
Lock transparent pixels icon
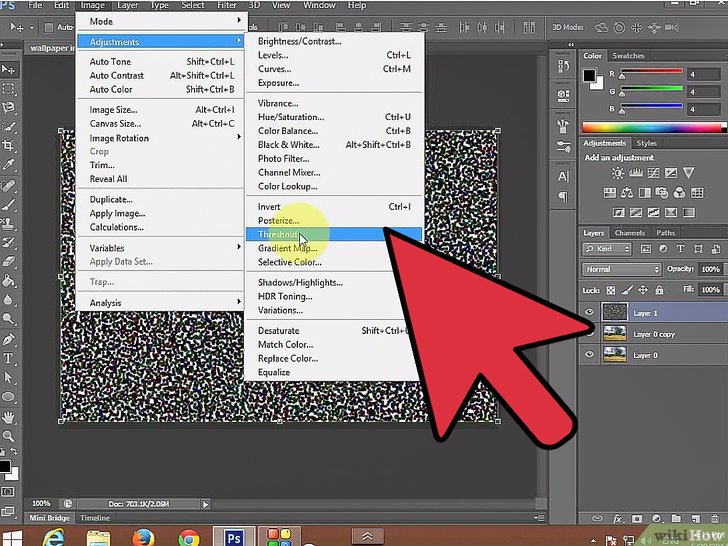pyautogui.click(x=611, y=290)
